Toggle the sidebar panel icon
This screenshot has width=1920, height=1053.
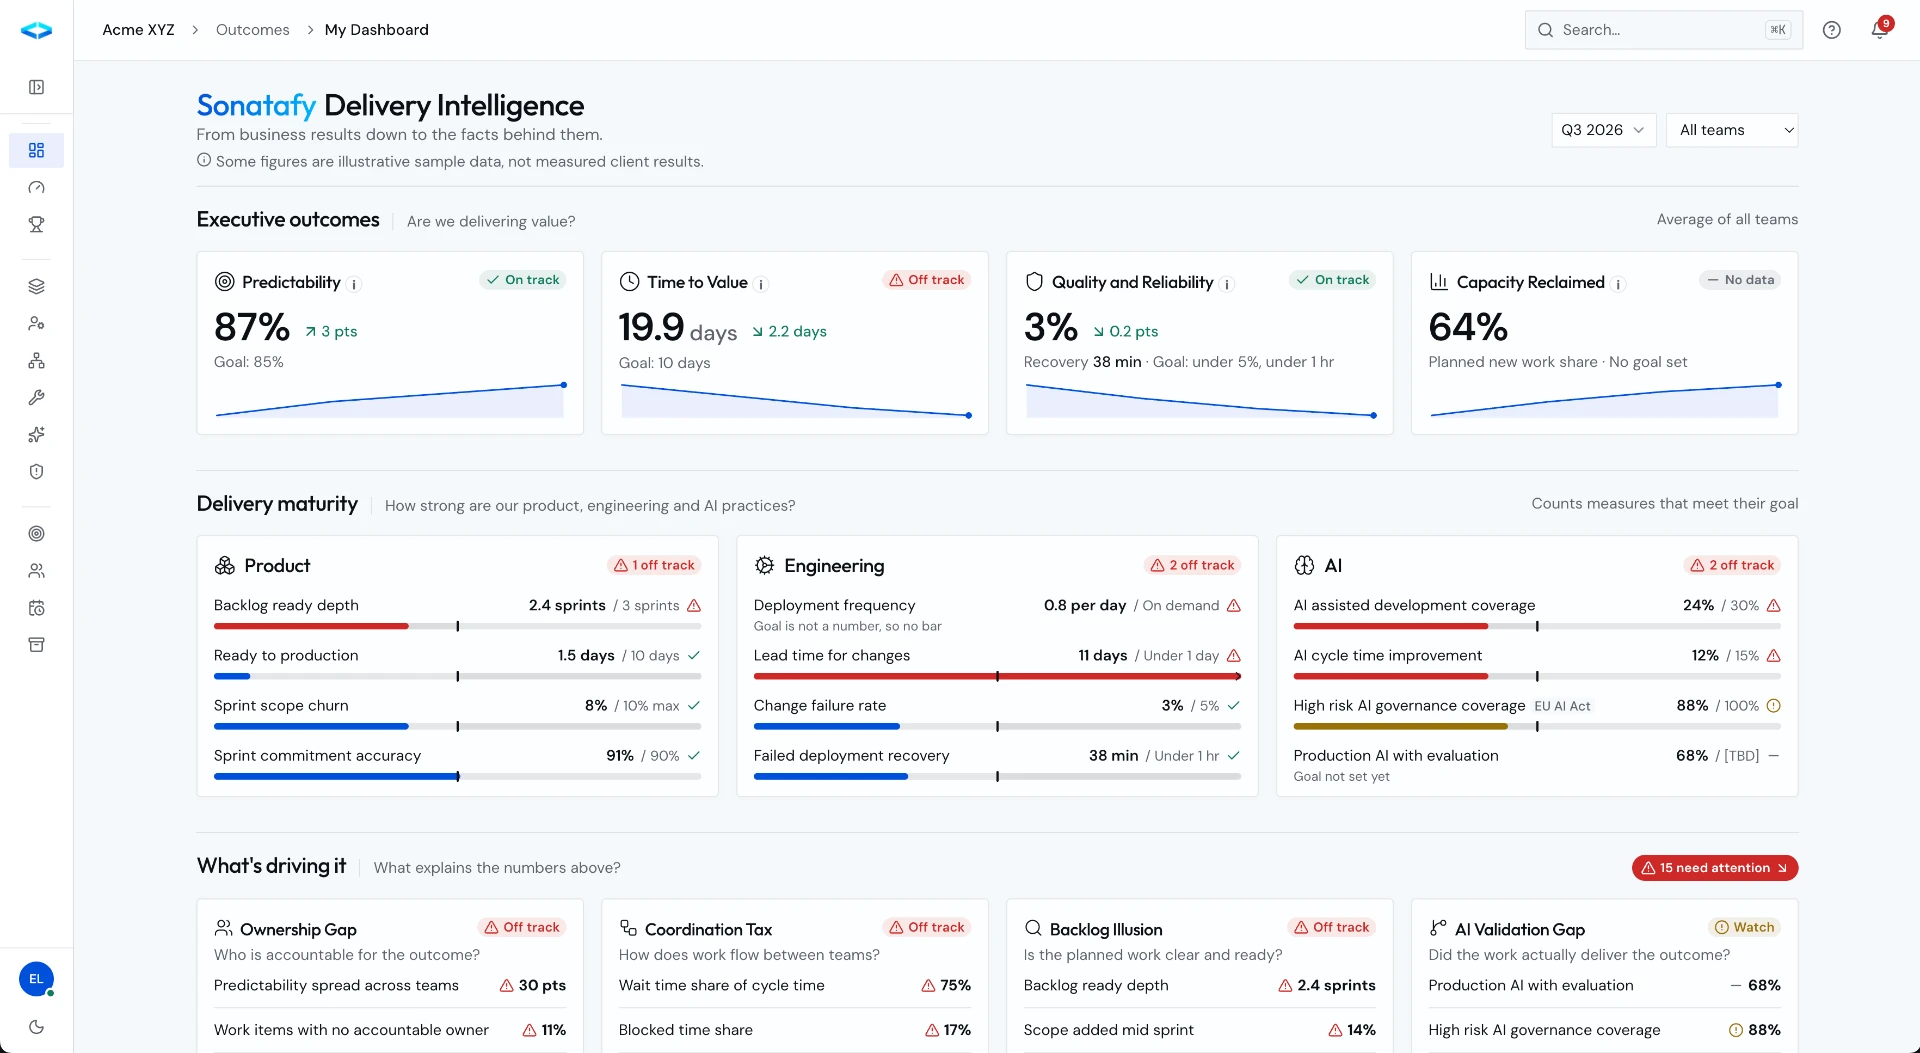(x=36, y=87)
